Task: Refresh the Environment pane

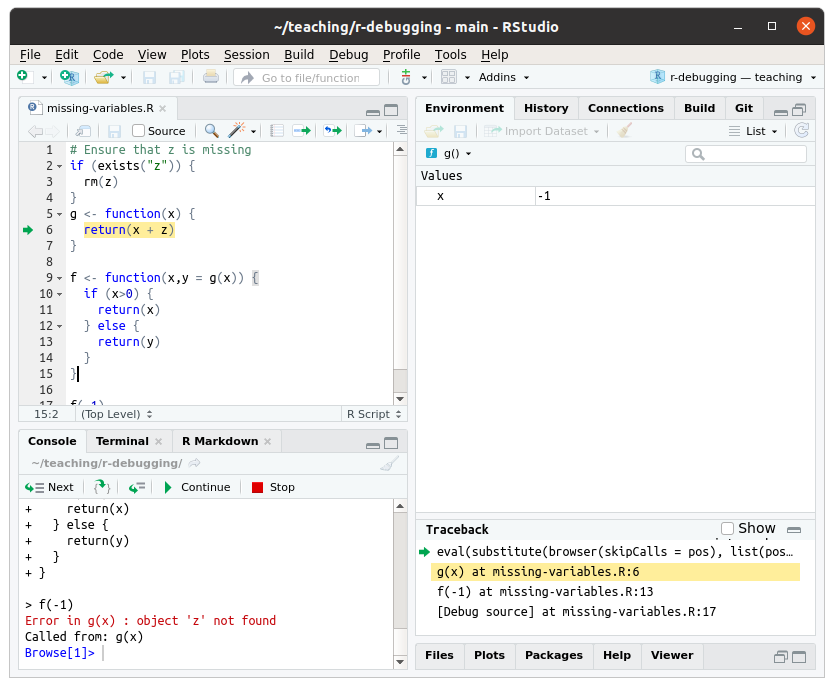Action: [802, 130]
